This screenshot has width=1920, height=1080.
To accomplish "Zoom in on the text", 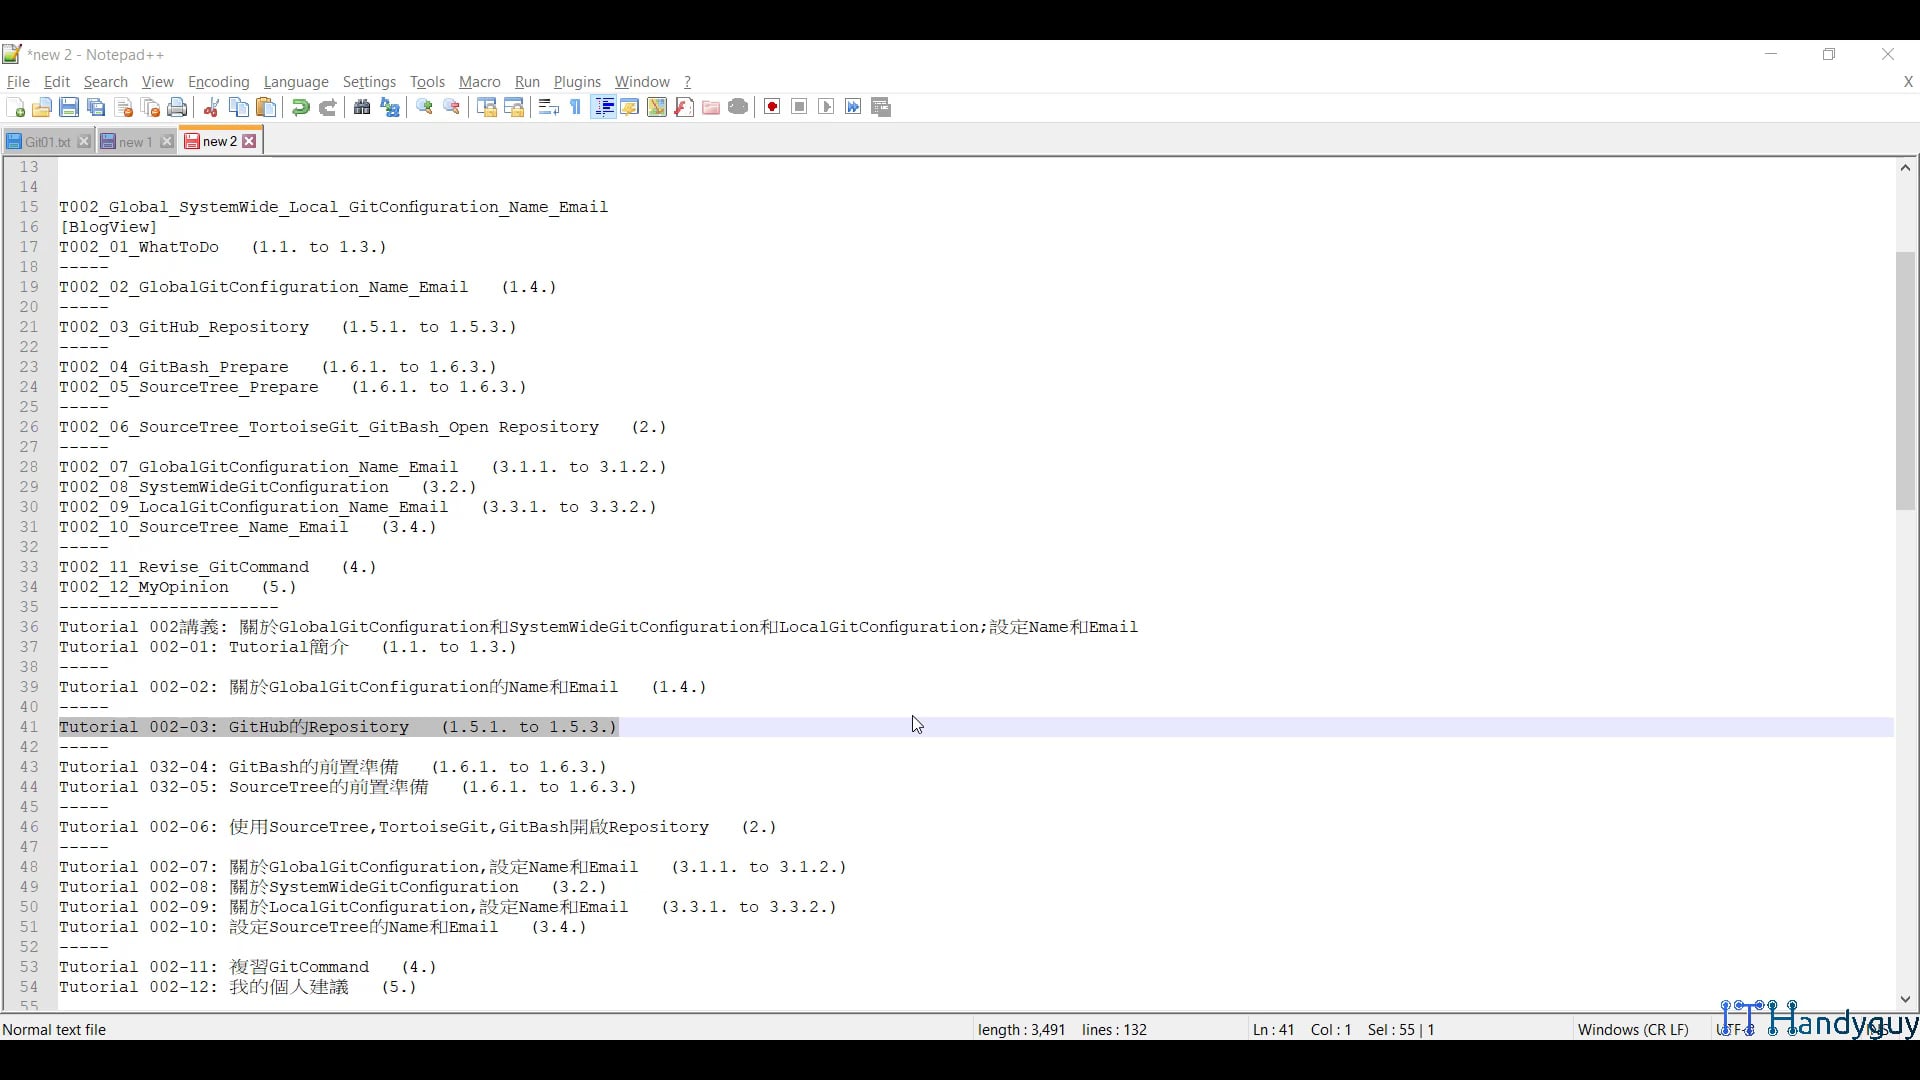I will [424, 107].
